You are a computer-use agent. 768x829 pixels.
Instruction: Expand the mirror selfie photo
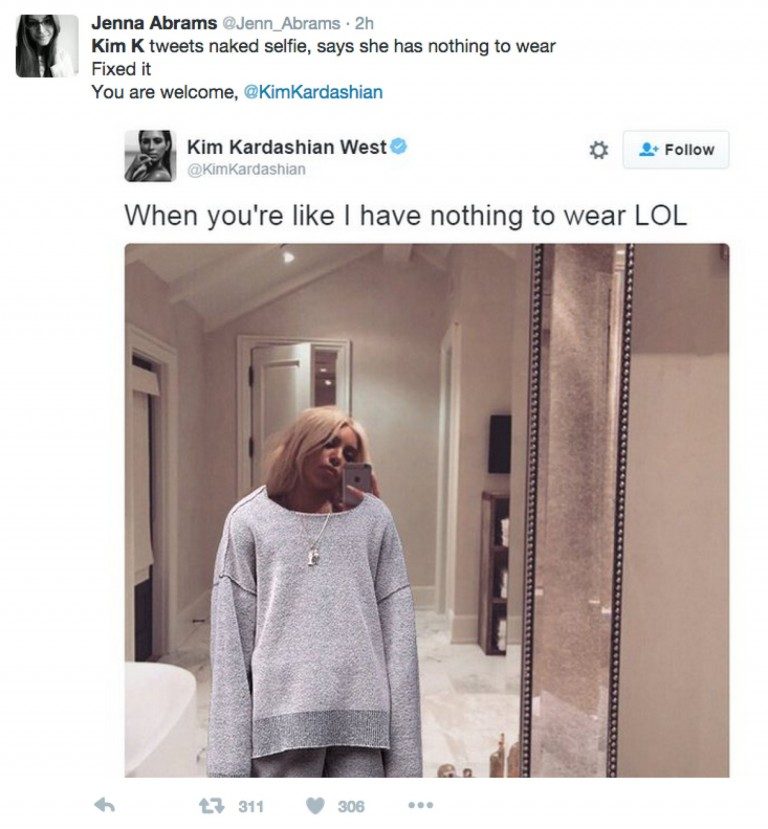pos(427,510)
